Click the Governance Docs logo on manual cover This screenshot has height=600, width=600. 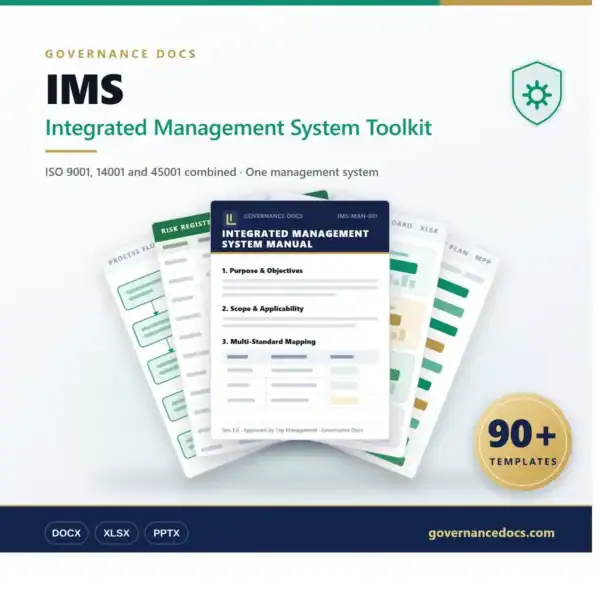point(230,219)
